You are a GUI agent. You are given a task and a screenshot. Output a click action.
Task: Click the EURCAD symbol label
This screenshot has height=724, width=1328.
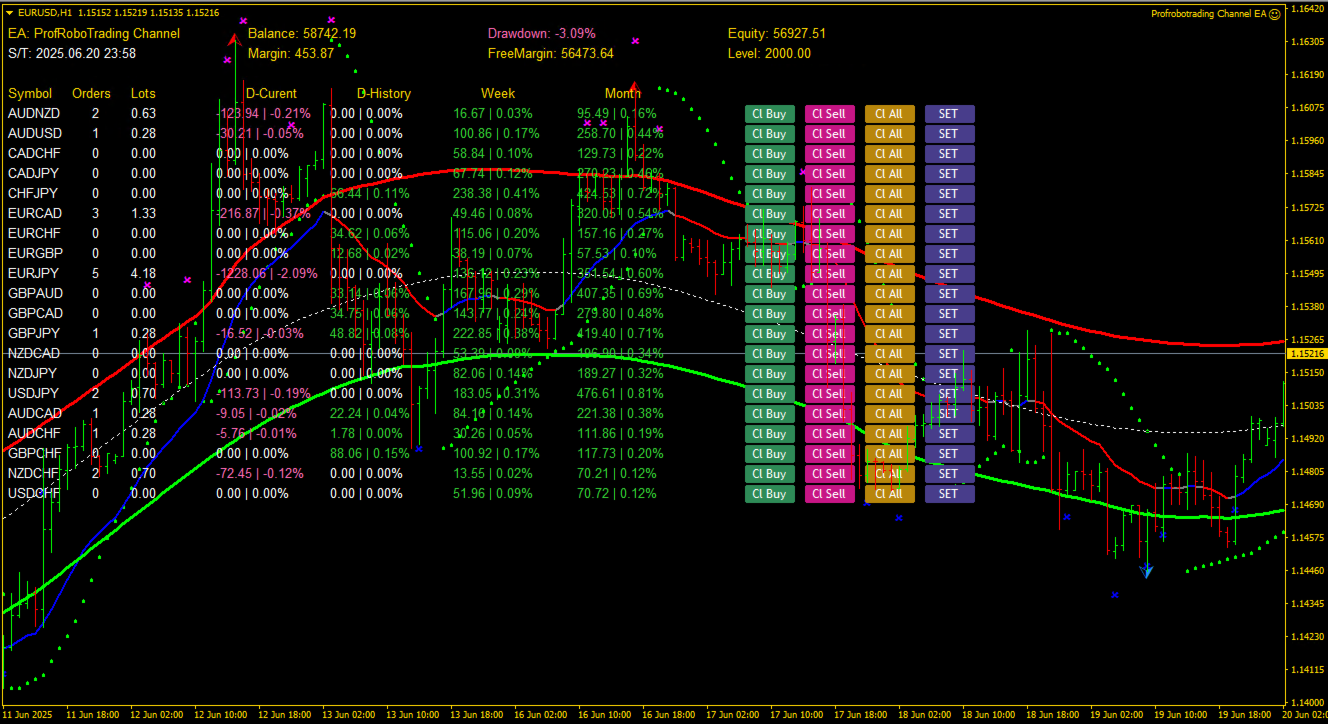[x=35, y=213]
